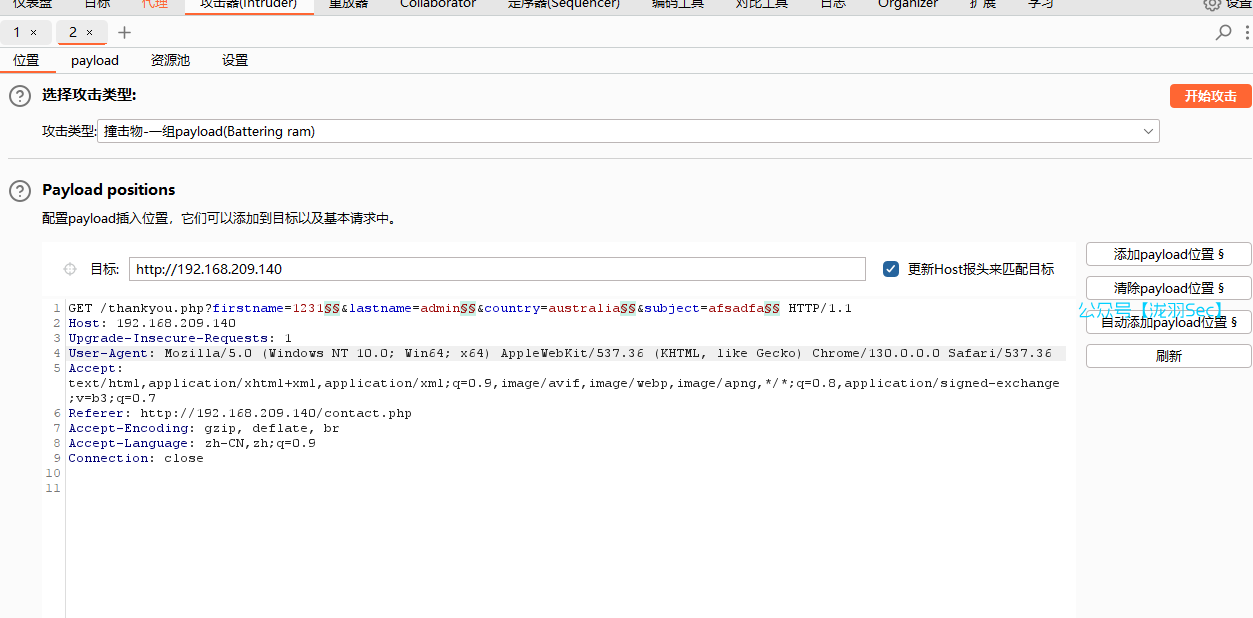Open the 重放器 module

348,5
